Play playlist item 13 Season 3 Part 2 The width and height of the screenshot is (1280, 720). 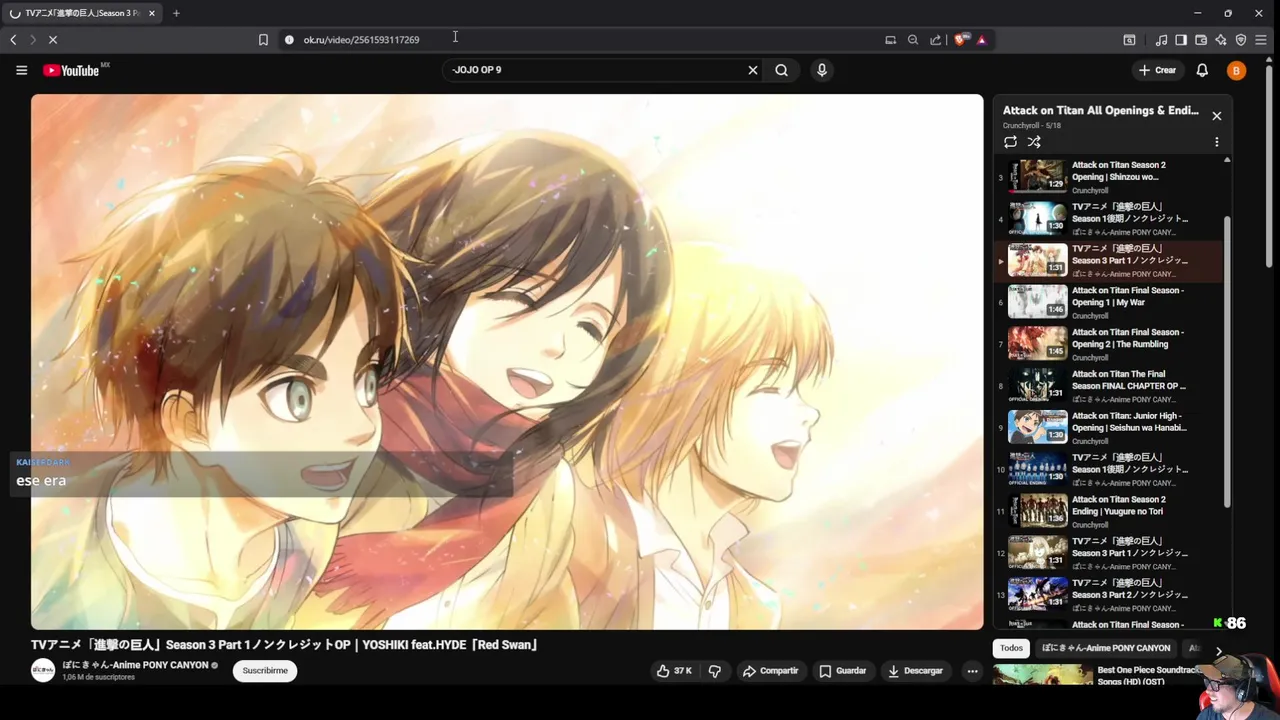pyautogui.click(x=1108, y=595)
